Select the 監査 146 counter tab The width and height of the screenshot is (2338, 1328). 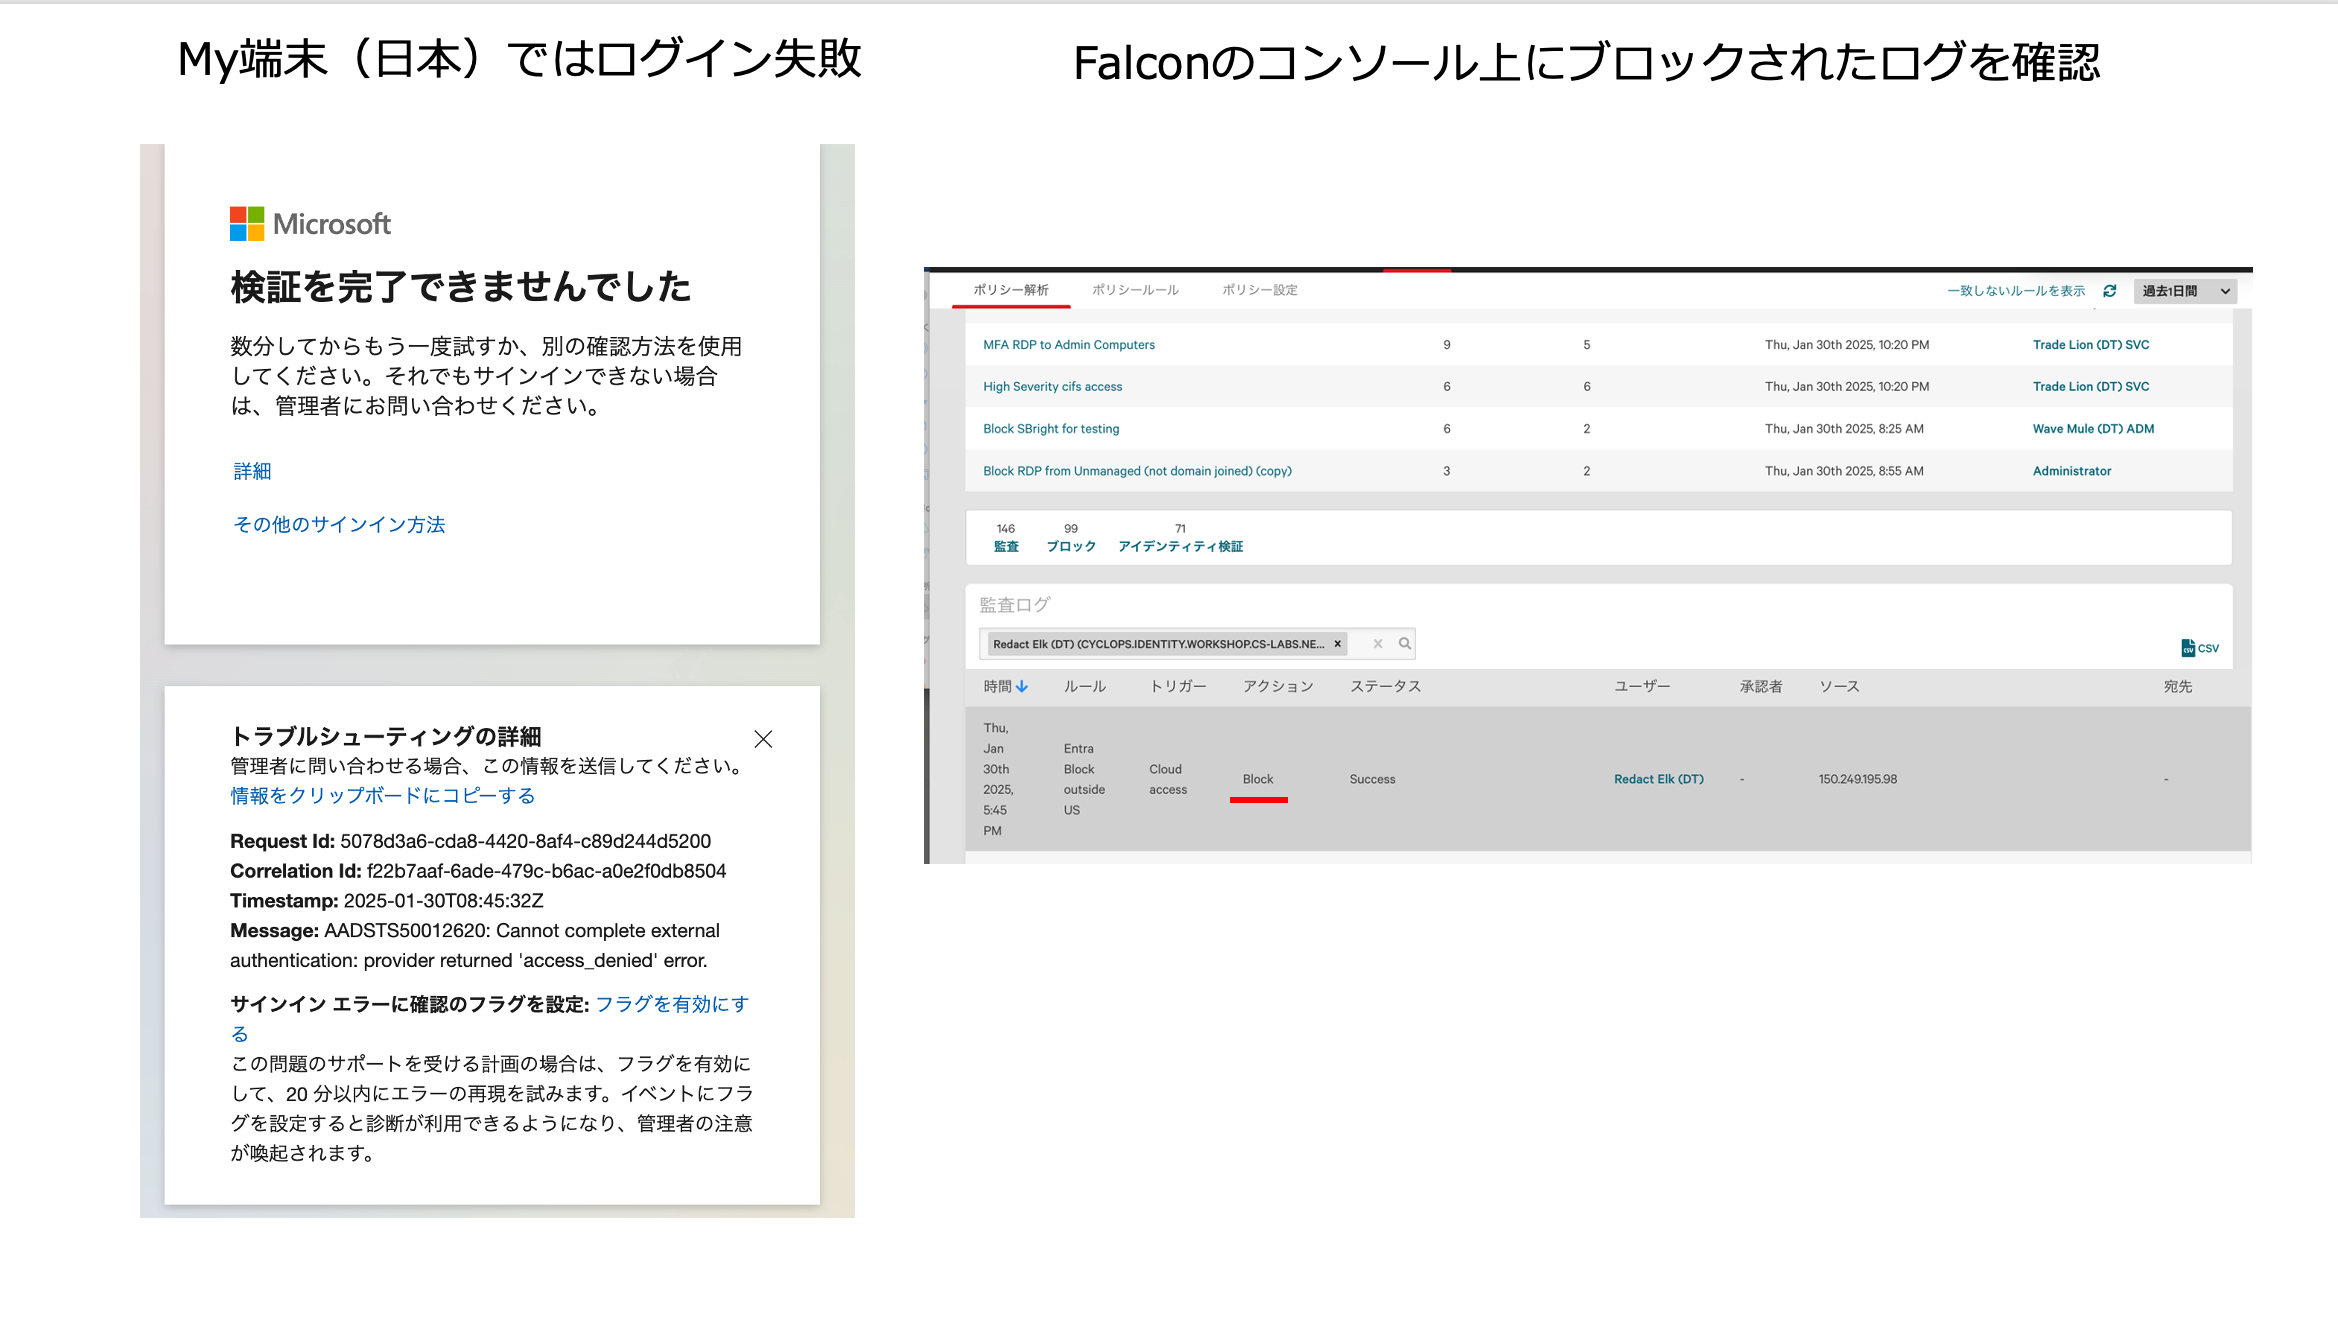point(1006,538)
